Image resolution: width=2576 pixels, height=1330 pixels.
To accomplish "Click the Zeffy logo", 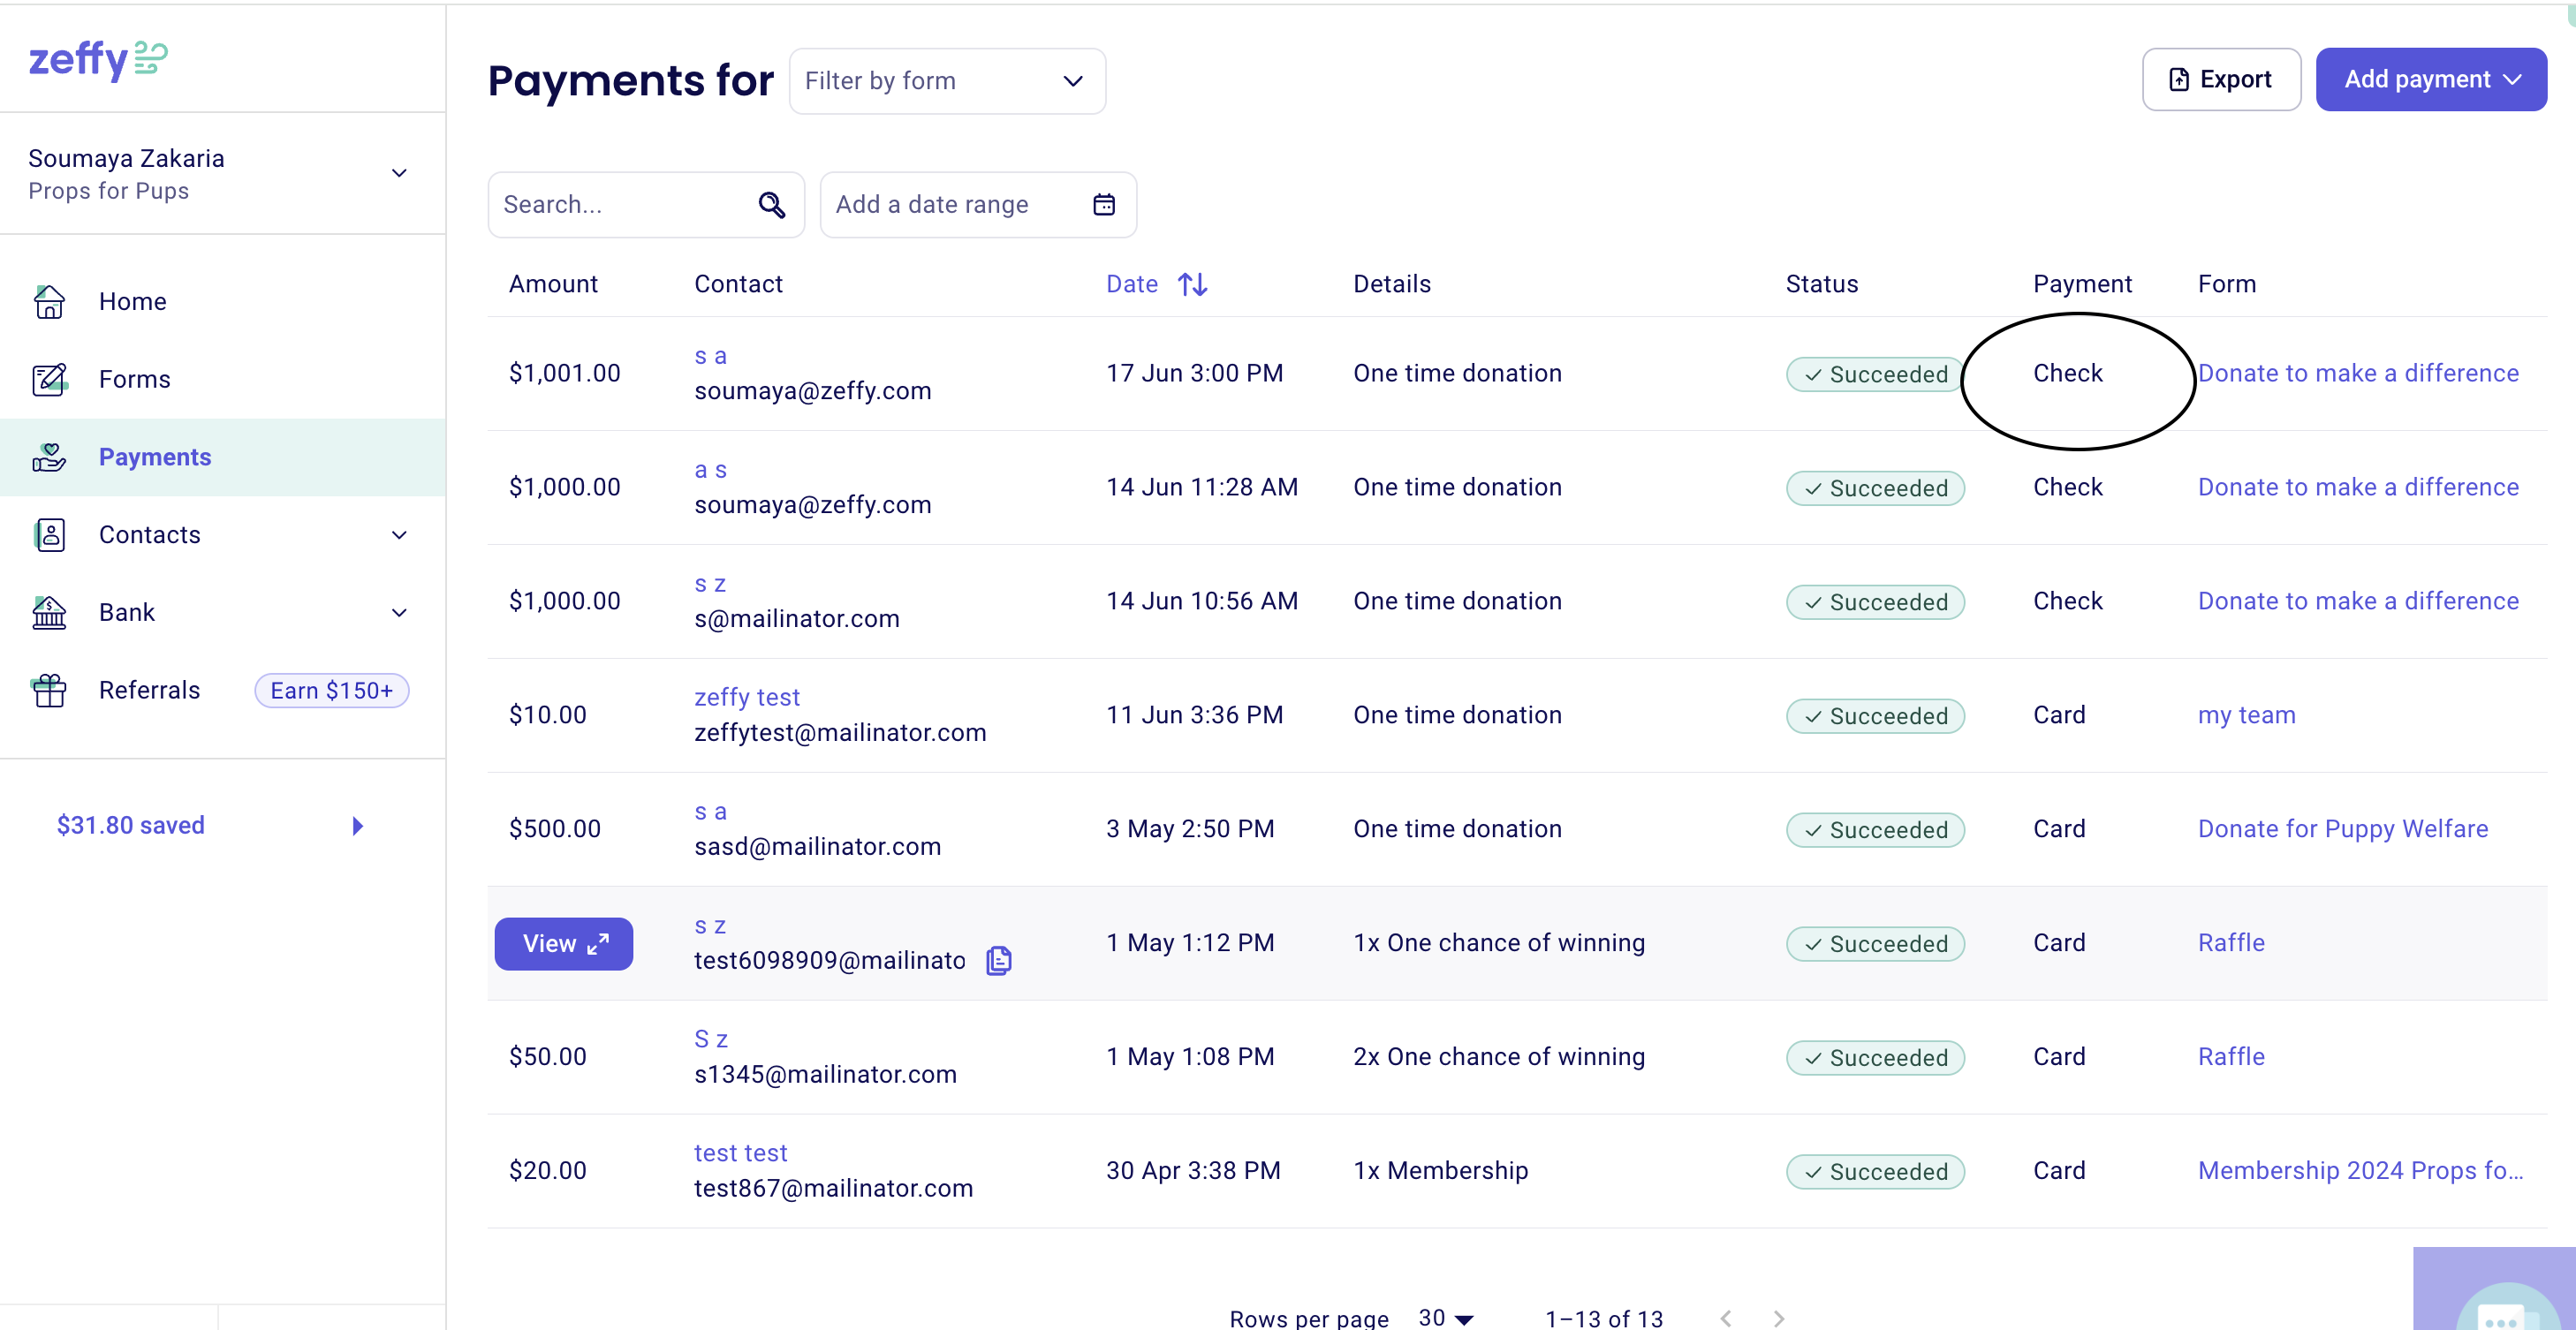I will 96,60.
